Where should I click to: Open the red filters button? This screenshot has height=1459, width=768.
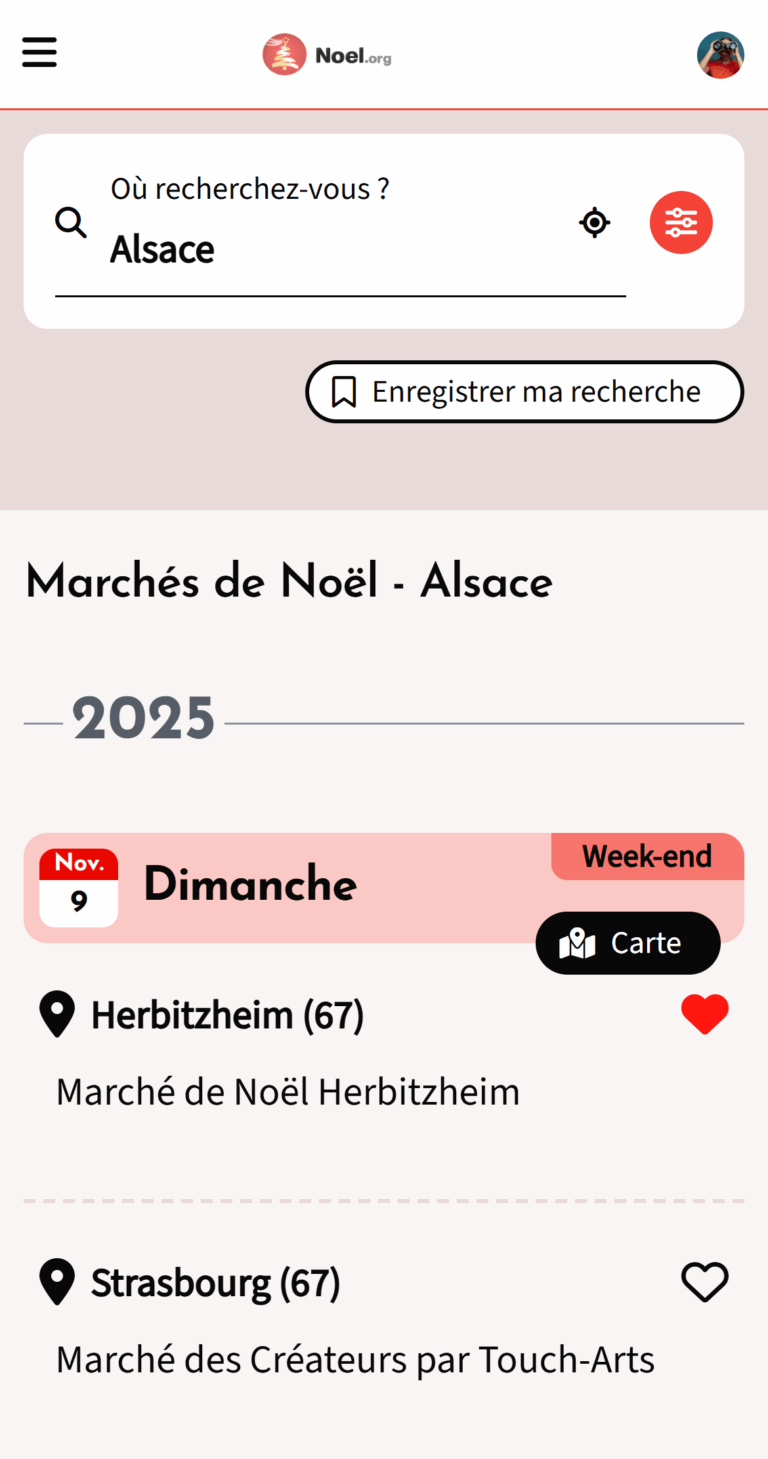pyautogui.click(x=681, y=222)
